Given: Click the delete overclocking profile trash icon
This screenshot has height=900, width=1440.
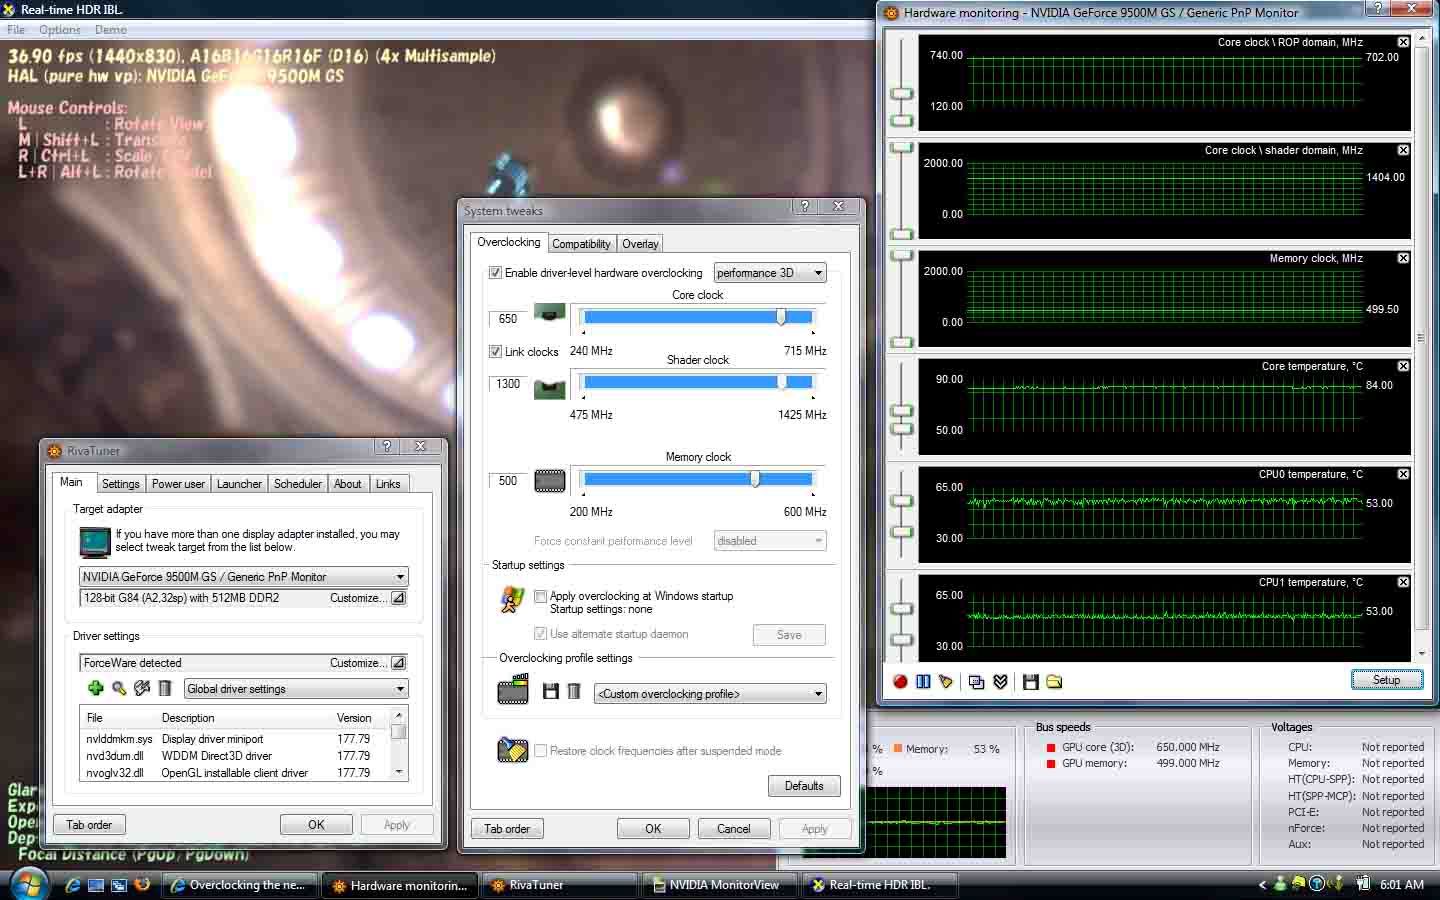Looking at the screenshot, I should 574,691.
